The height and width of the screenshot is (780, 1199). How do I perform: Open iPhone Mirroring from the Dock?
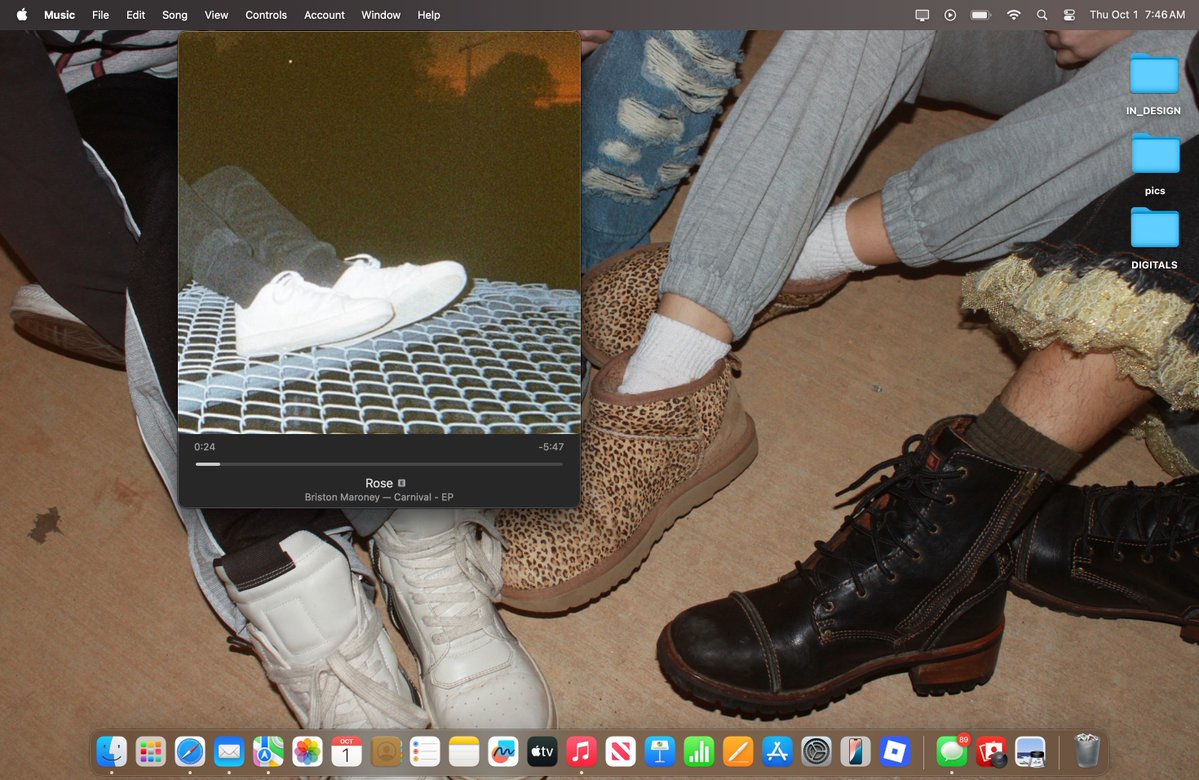855,752
